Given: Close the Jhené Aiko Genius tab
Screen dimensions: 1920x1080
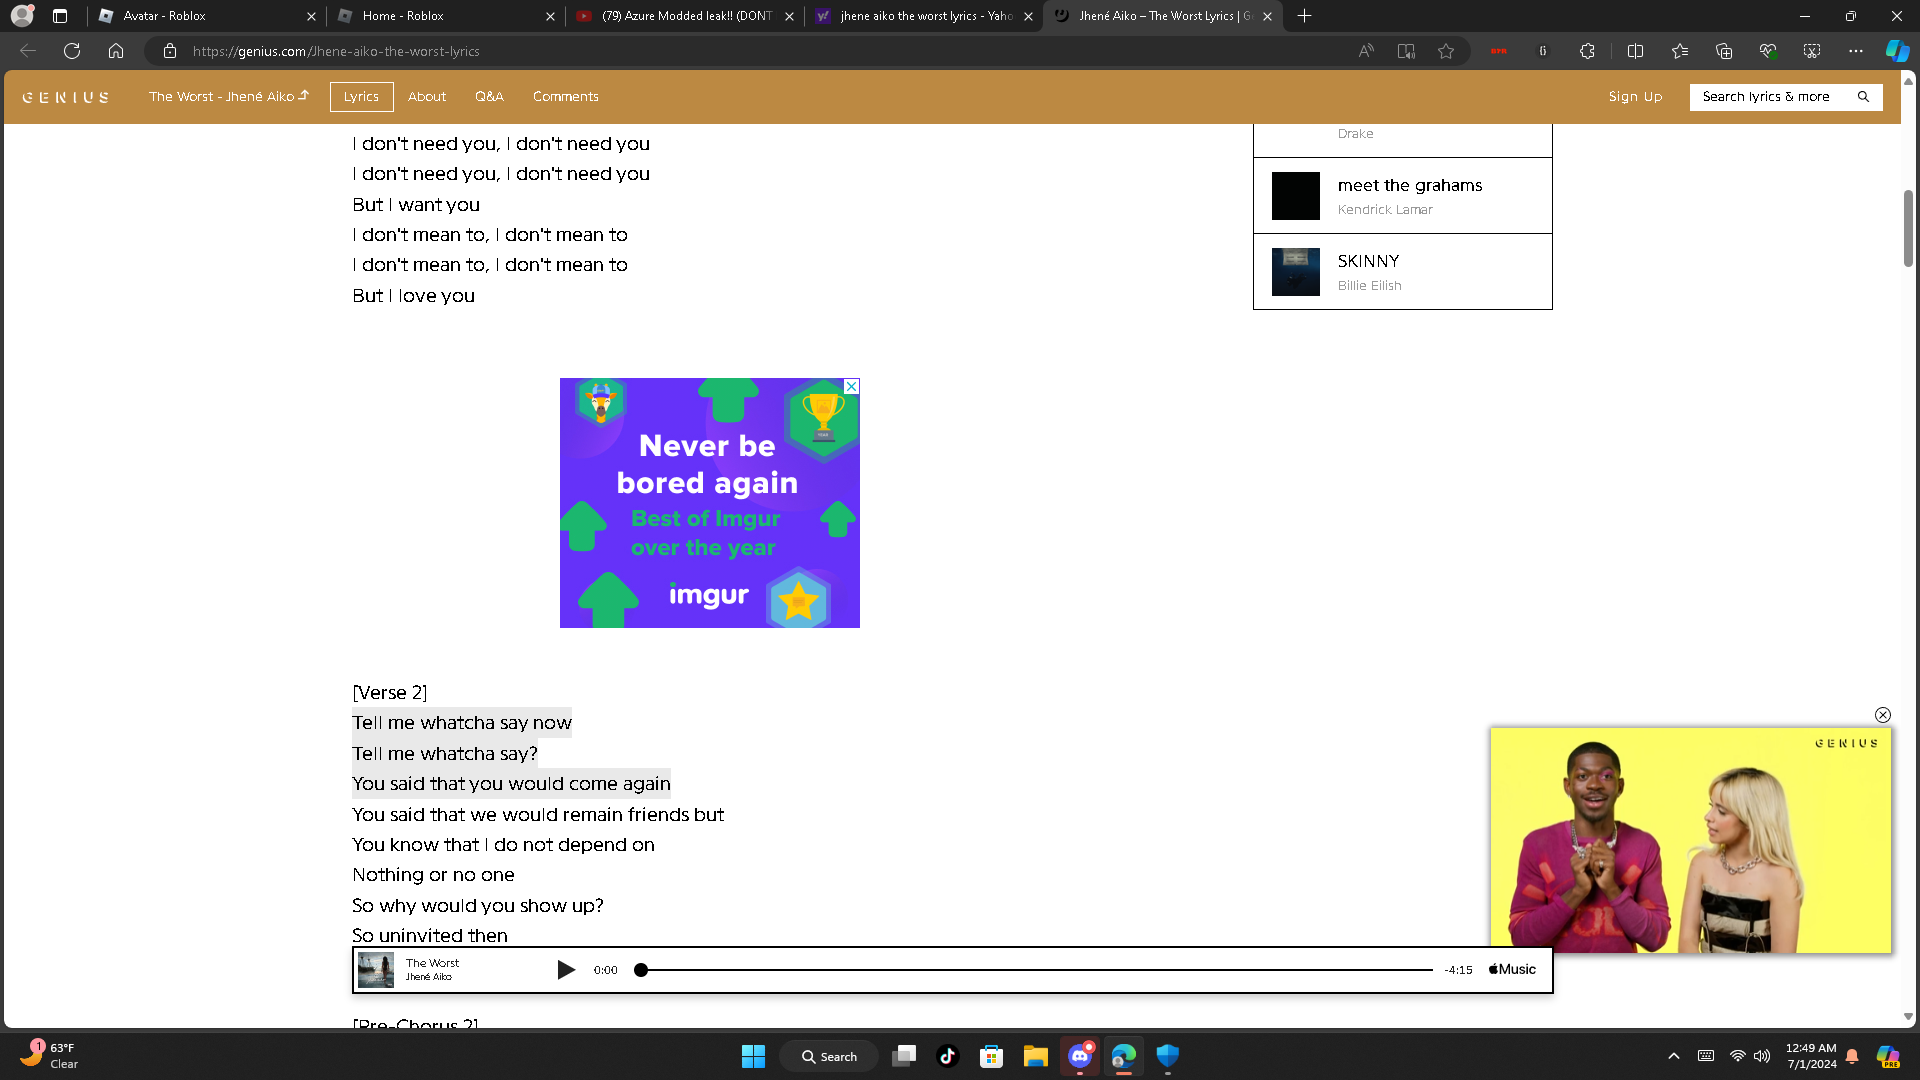Looking at the screenshot, I should 1267,16.
